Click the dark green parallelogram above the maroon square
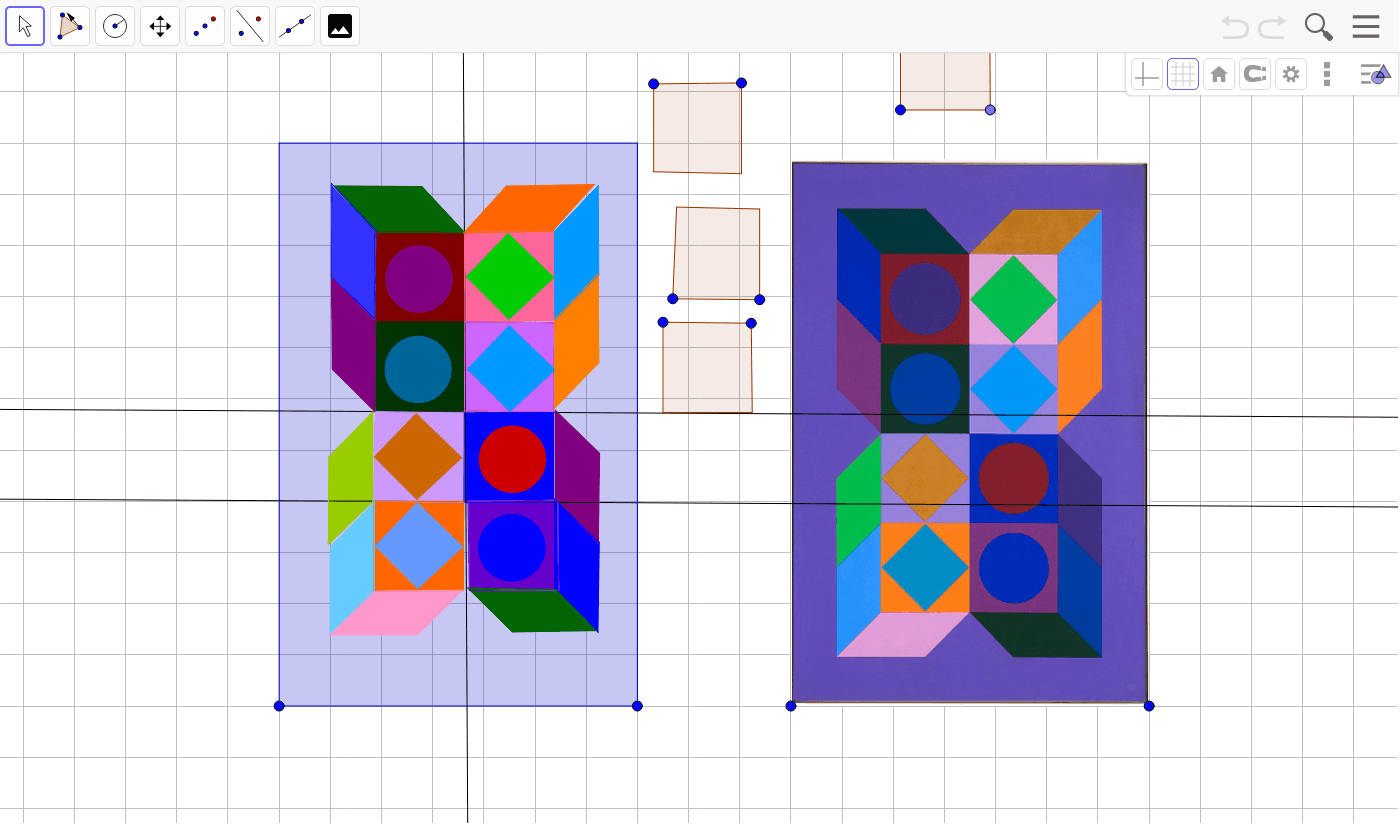Viewport: 1400px width, 825px height. point(398,209)
